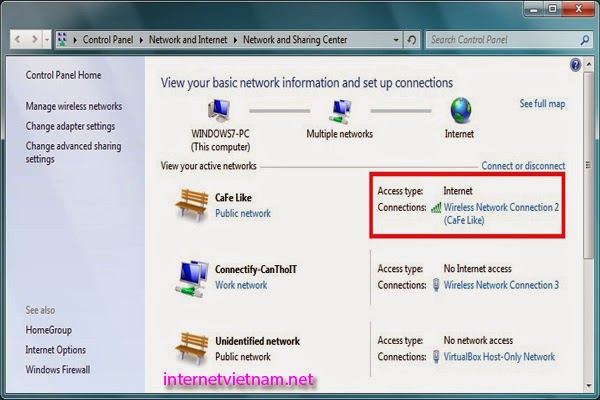Viewport: 600px width, 400px height.
Task: Click the green signal bars icon
Action: click(x=436, y=208)
